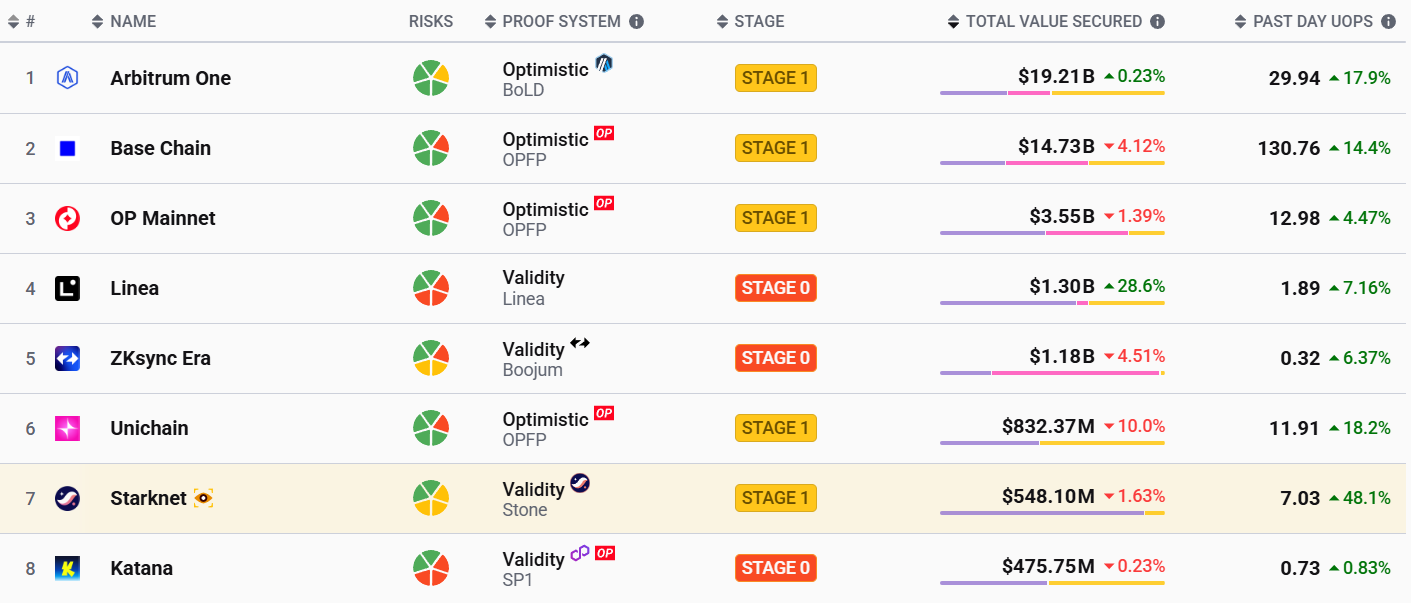Click Past Day UOPS info icon

(x=1388, y=21)
